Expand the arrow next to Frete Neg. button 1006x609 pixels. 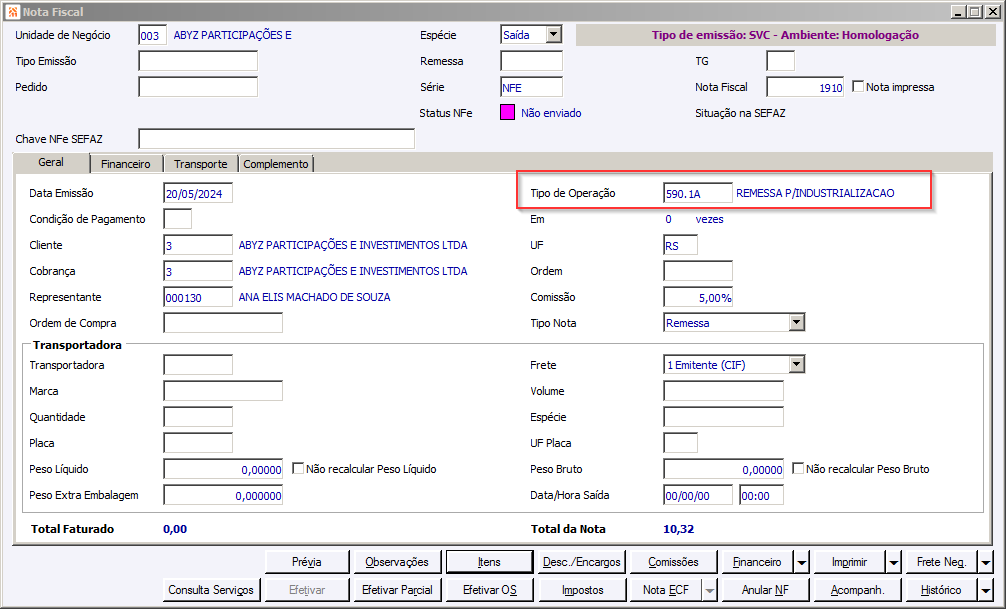pos(985,562)
